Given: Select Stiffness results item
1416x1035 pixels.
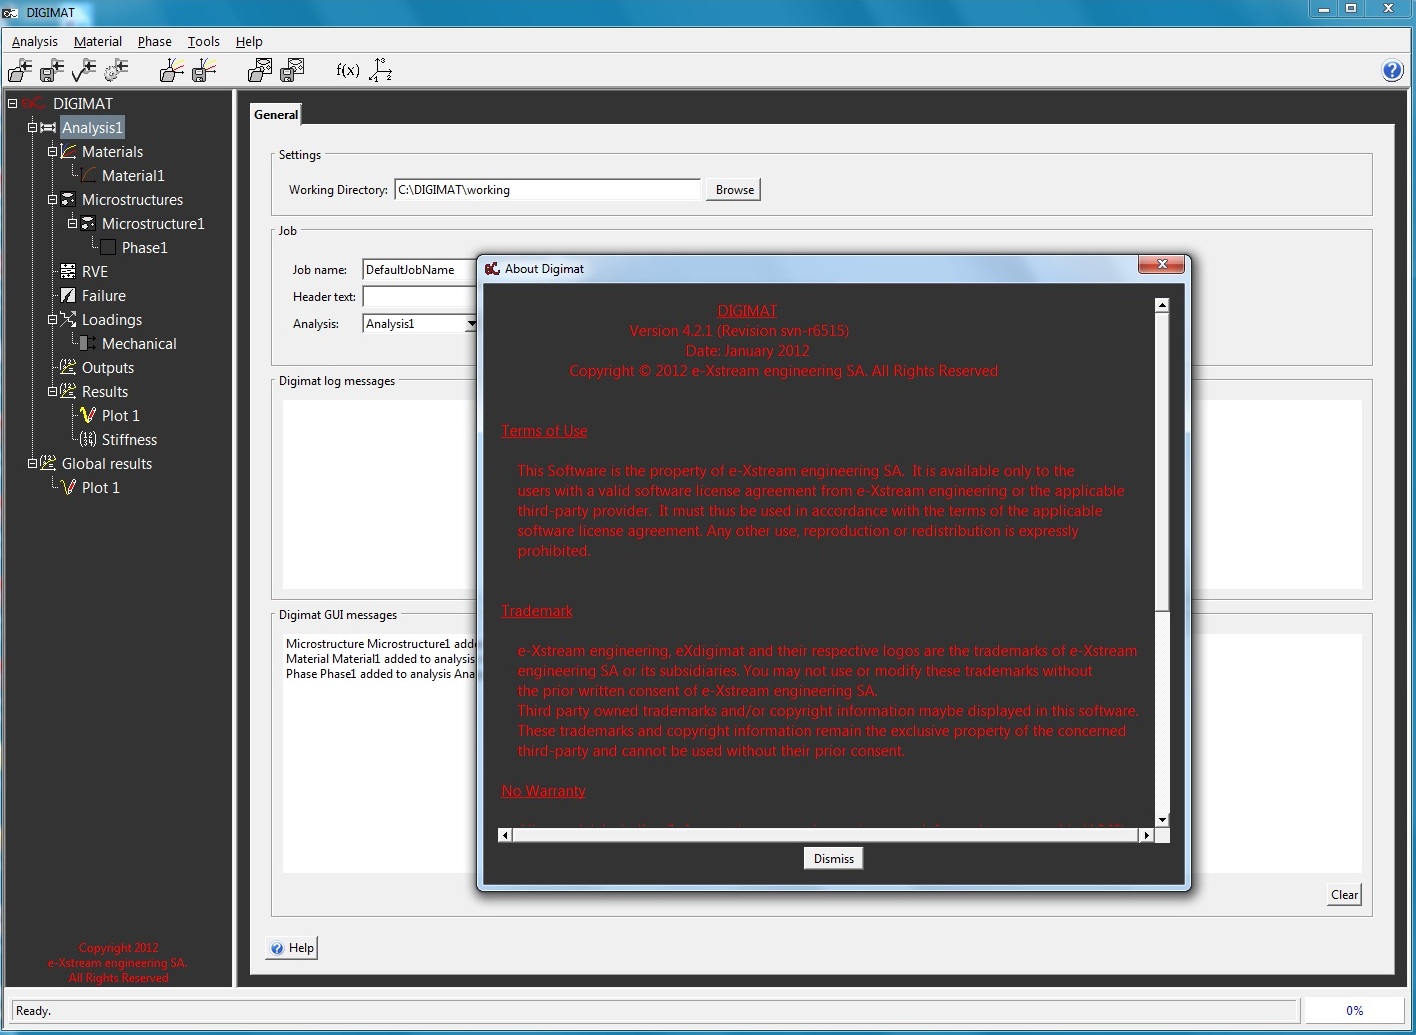Looking at the screenshot, I should (x=129, y=440).
